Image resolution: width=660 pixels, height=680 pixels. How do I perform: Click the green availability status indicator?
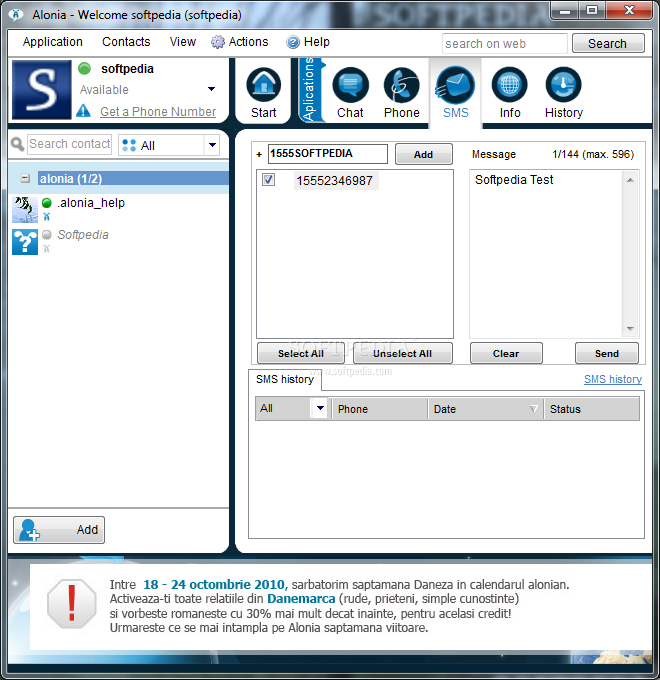coord(85,69)
